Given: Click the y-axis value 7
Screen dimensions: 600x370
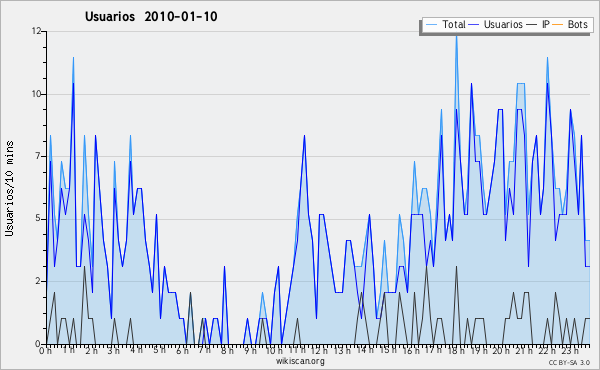Looking at the screenshot, I should pos(38,156).
